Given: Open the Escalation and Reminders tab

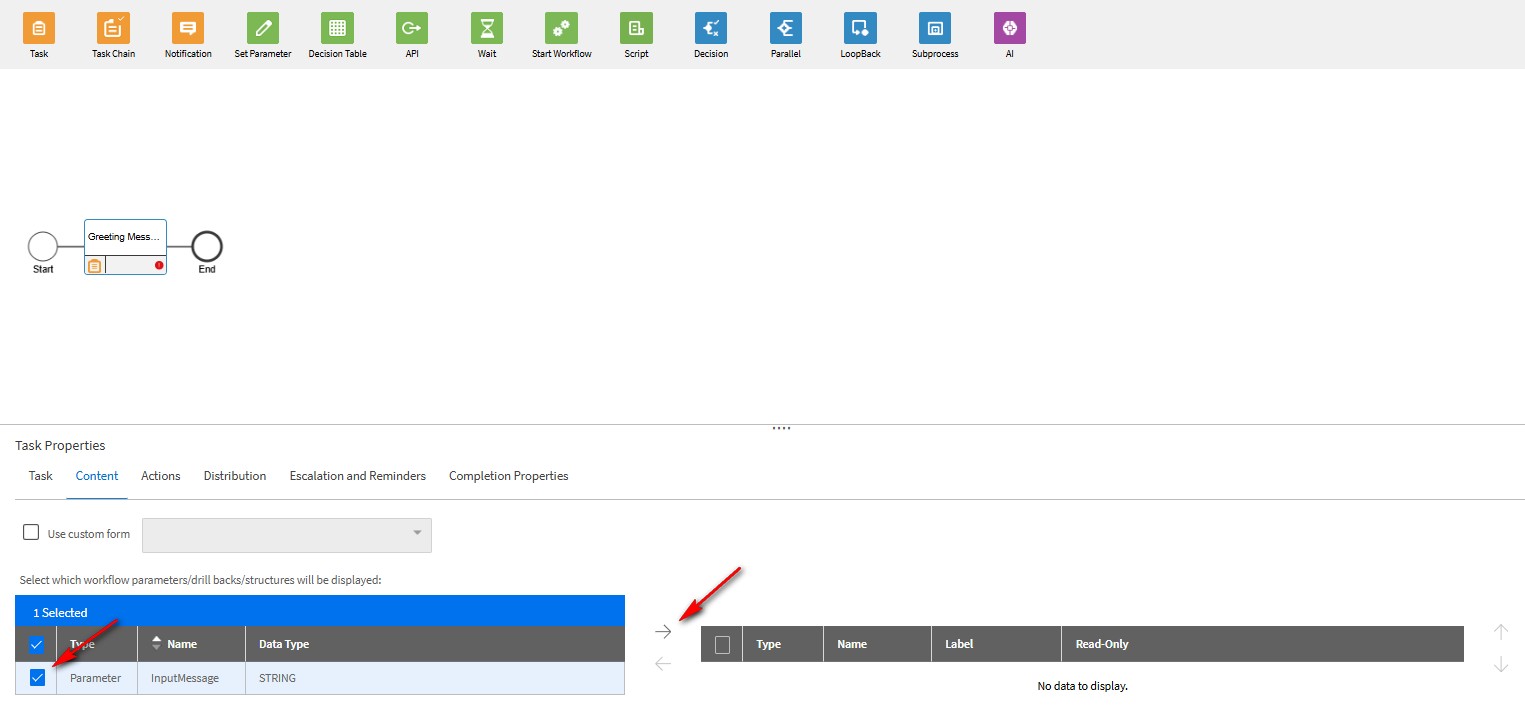Looking at the screenshot, I should pyautogui.click(x=357, y=476).
